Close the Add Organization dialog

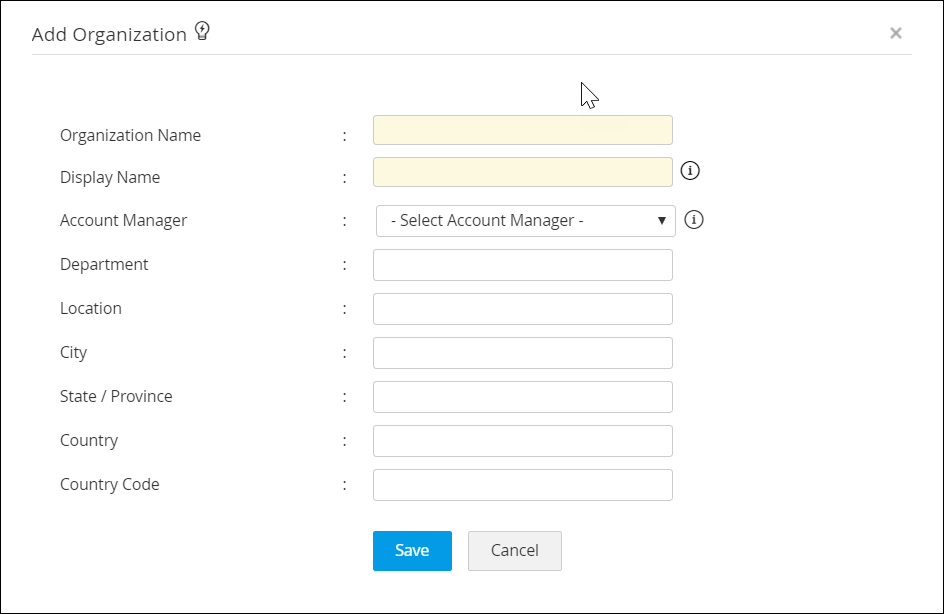tap(896, 33)
